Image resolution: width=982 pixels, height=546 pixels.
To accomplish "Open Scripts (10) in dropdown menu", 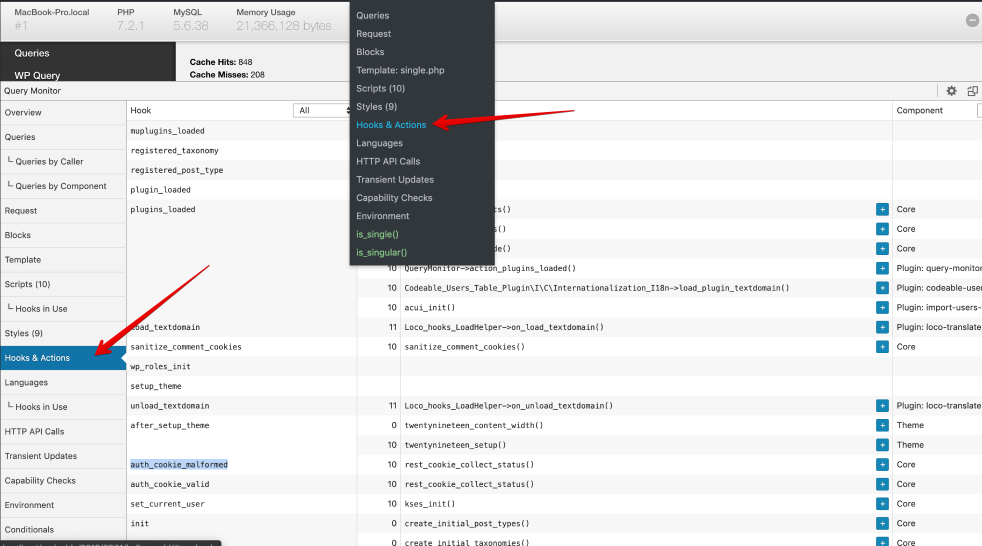I will (381, 88).
